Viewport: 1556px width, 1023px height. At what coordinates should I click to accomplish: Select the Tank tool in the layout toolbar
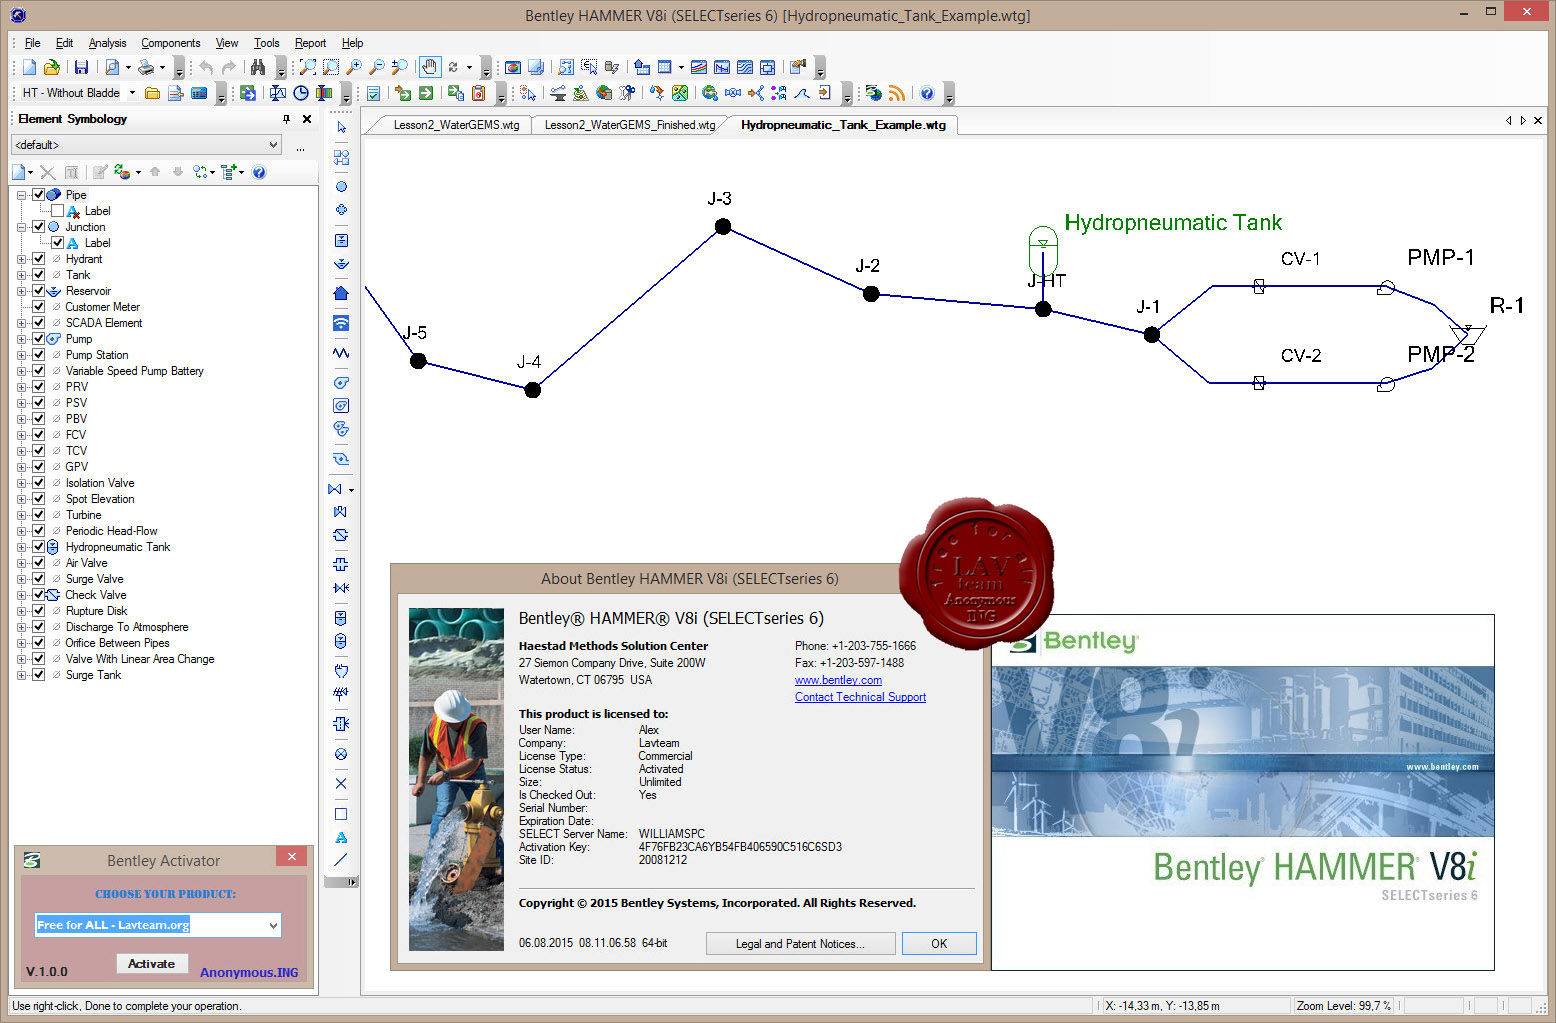coord(341,240)
